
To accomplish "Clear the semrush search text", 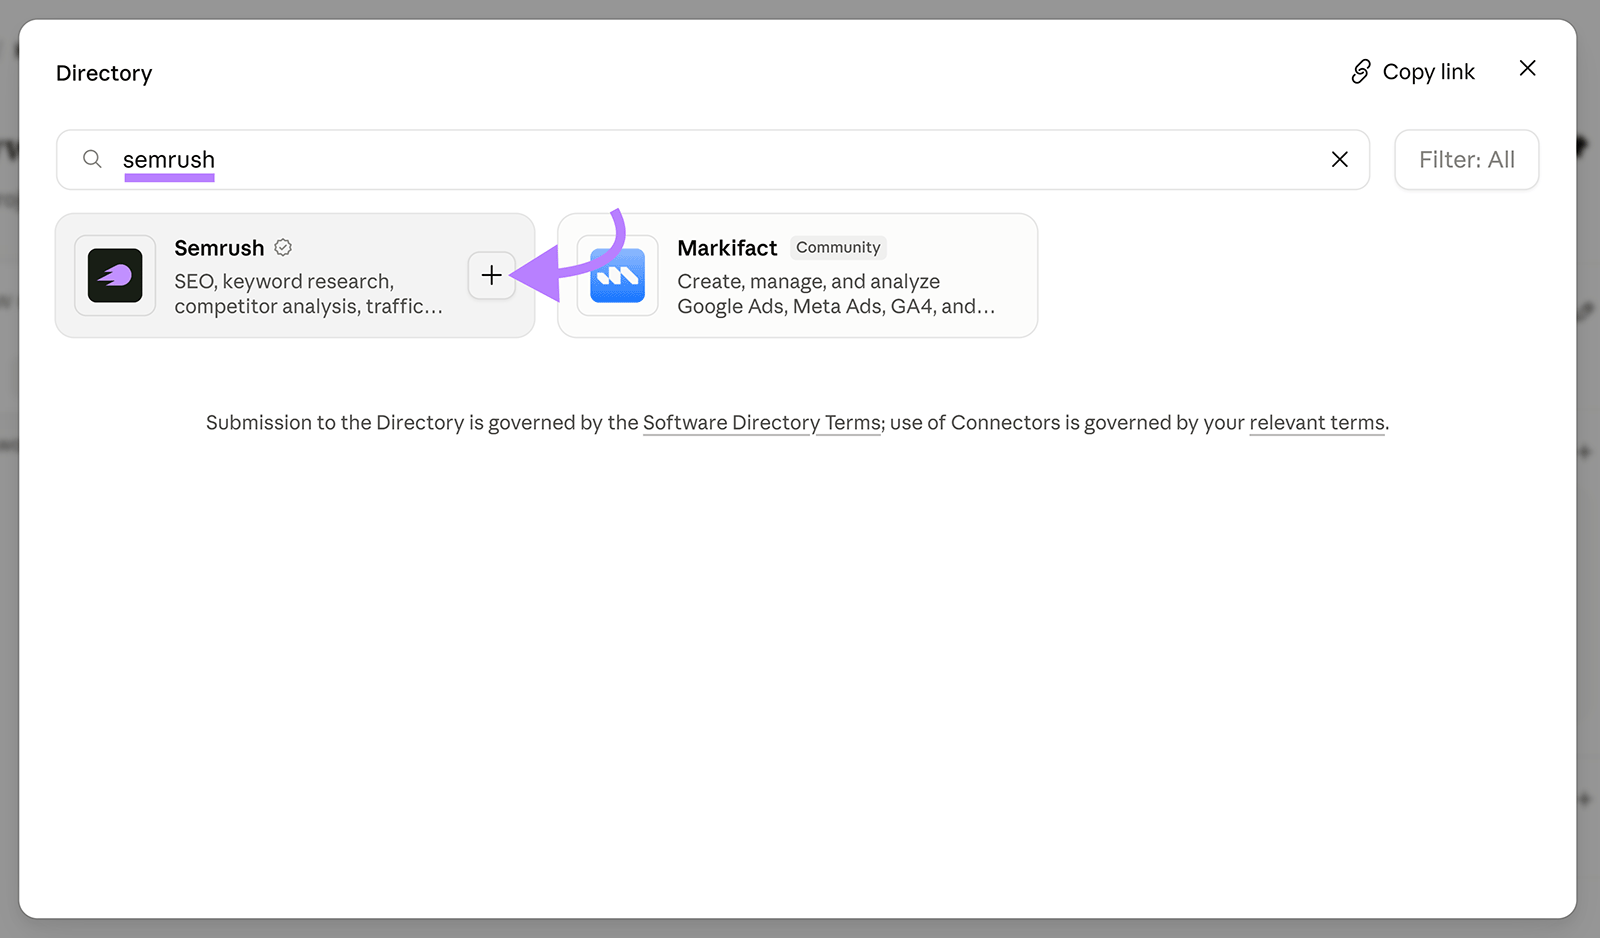I will click(x=1339, y=159).
